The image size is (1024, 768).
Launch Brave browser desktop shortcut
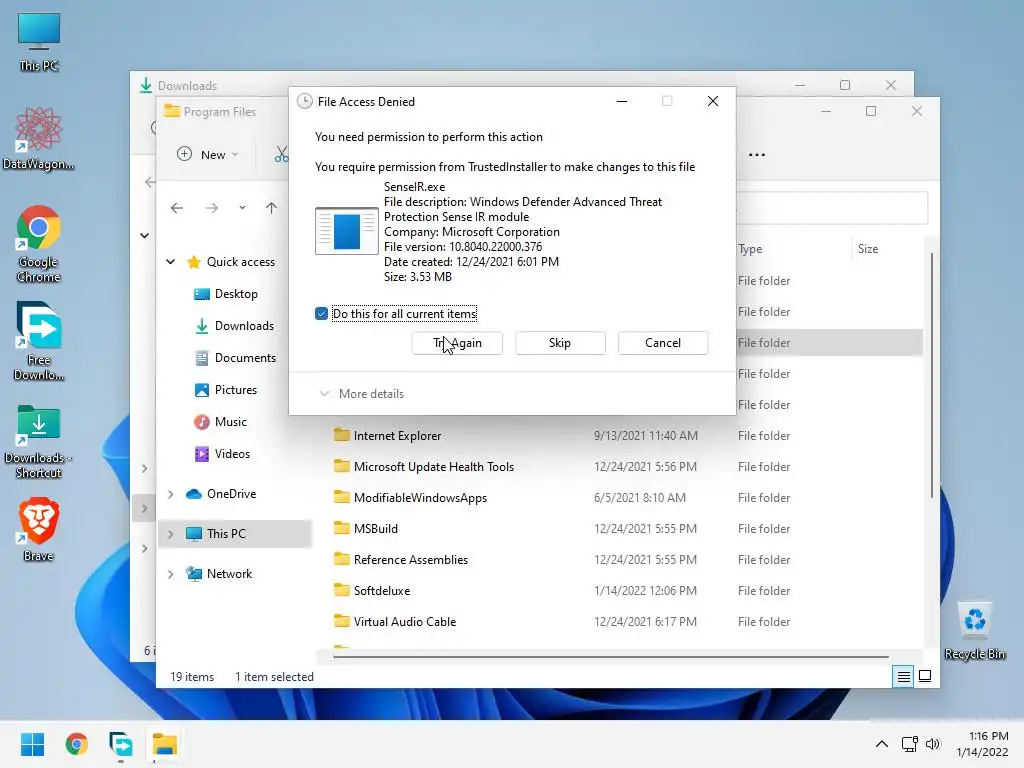coord(39,529)
